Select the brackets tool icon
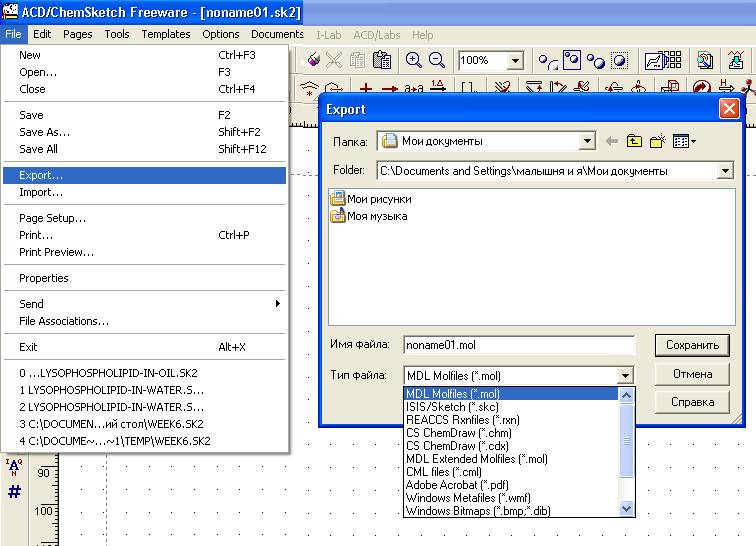The width and height of the screenshot is (756, 546). coord(469,88)
